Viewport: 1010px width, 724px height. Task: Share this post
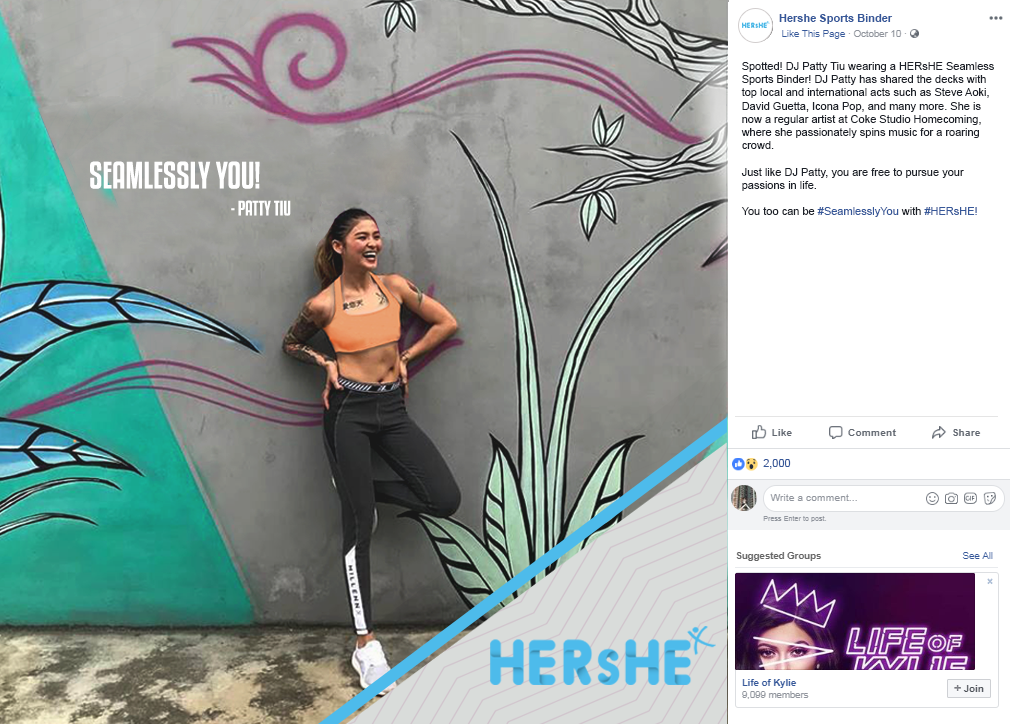[956, 432]
